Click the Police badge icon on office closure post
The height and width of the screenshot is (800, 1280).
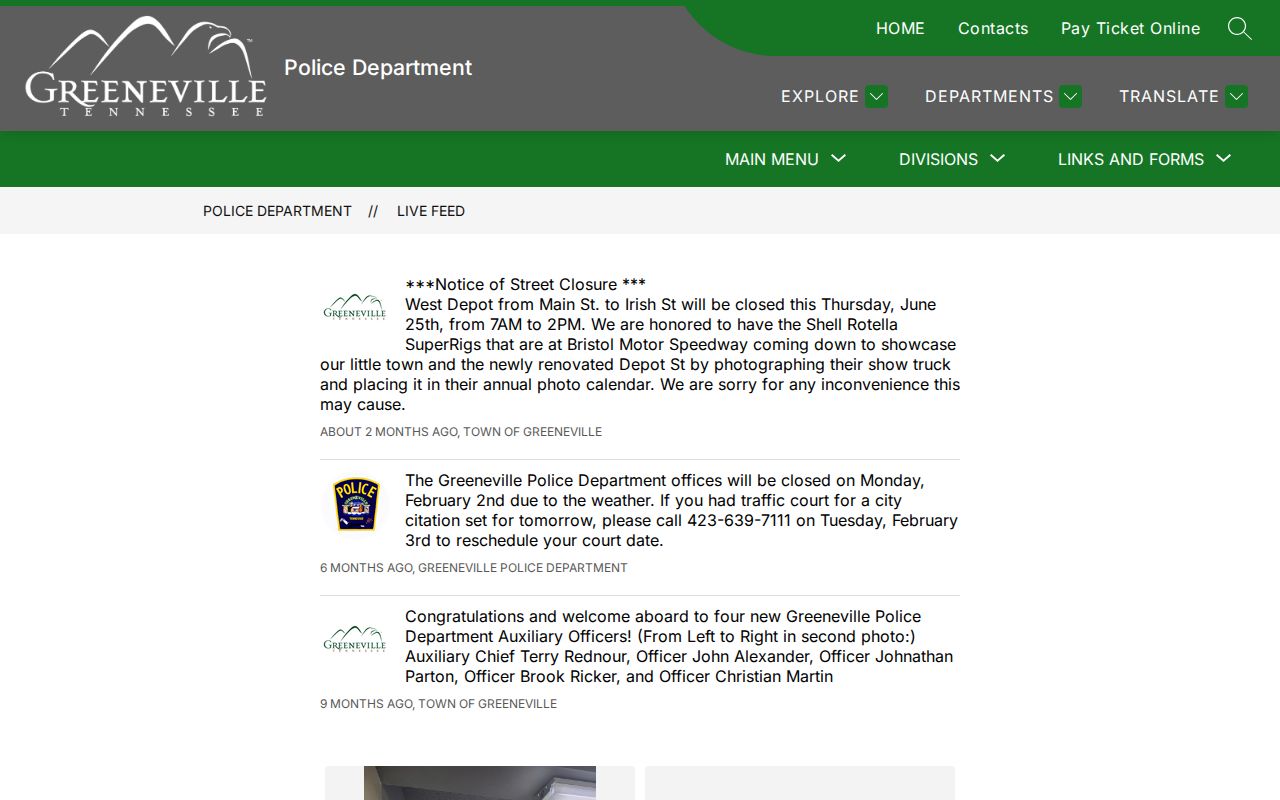356,504
